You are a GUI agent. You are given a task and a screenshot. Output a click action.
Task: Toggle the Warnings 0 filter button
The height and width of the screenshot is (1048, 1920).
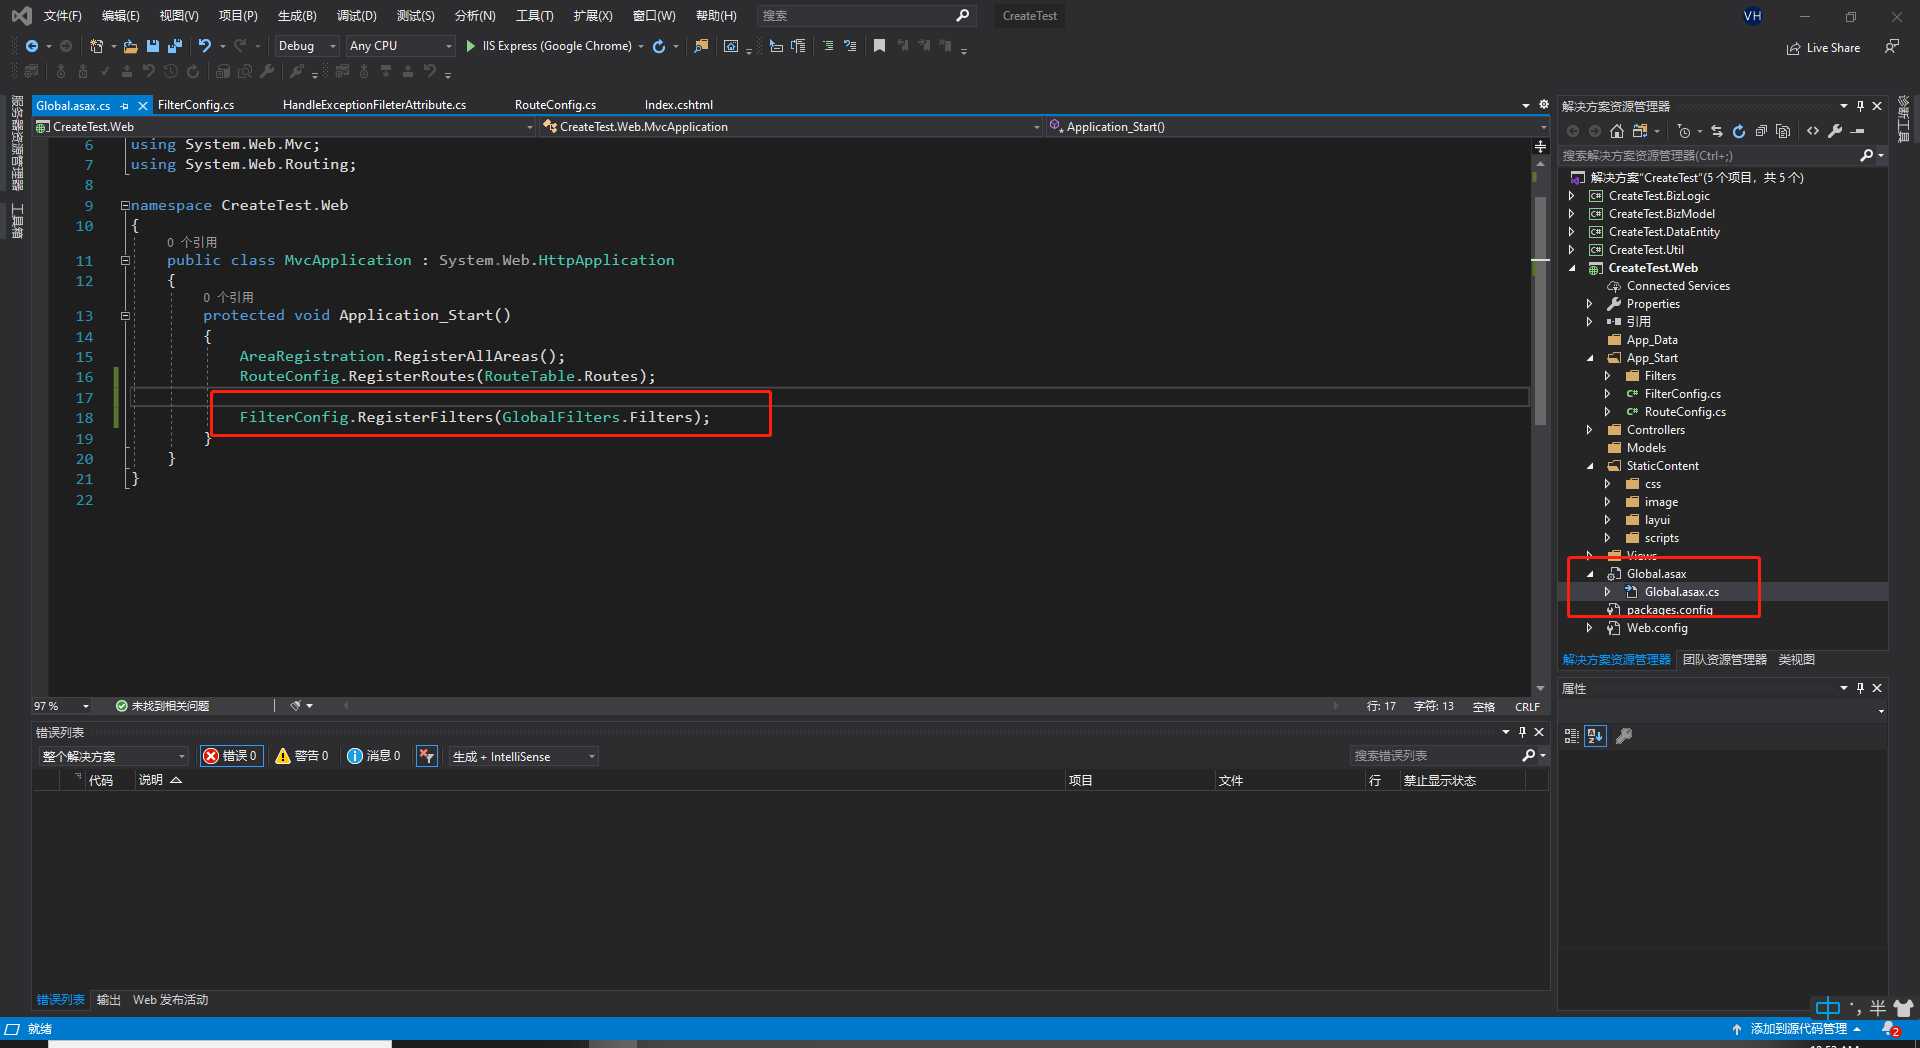302,756
